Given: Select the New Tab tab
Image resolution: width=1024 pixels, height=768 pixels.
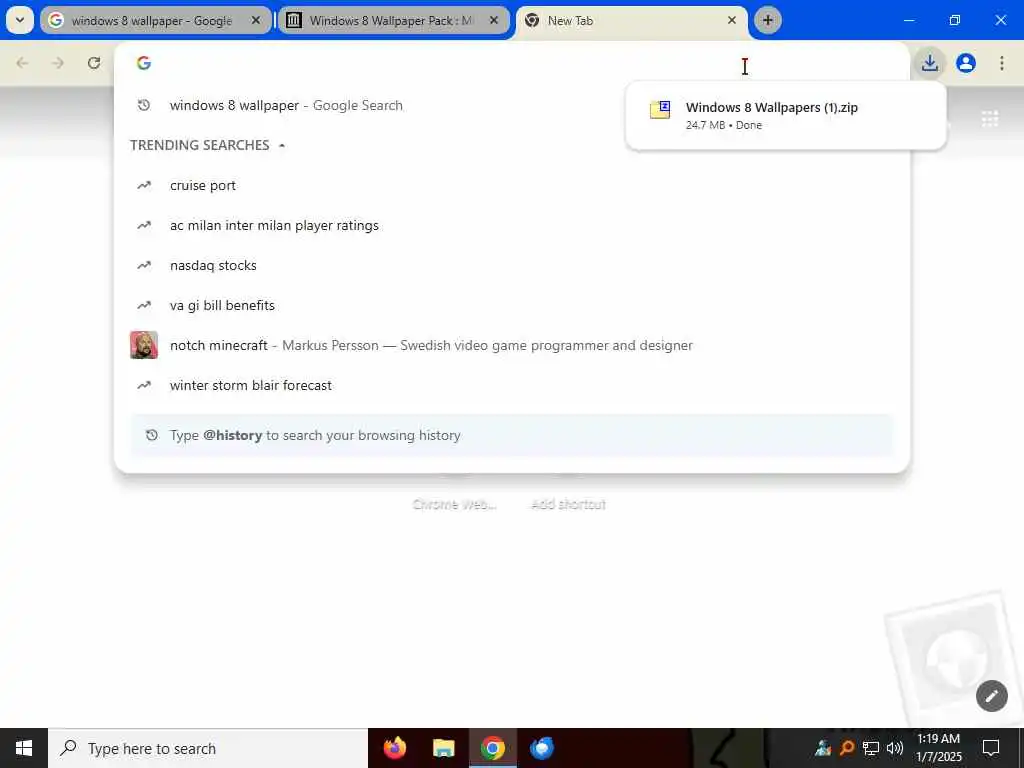Looking at the screenshot, I should tap(631, 20).
